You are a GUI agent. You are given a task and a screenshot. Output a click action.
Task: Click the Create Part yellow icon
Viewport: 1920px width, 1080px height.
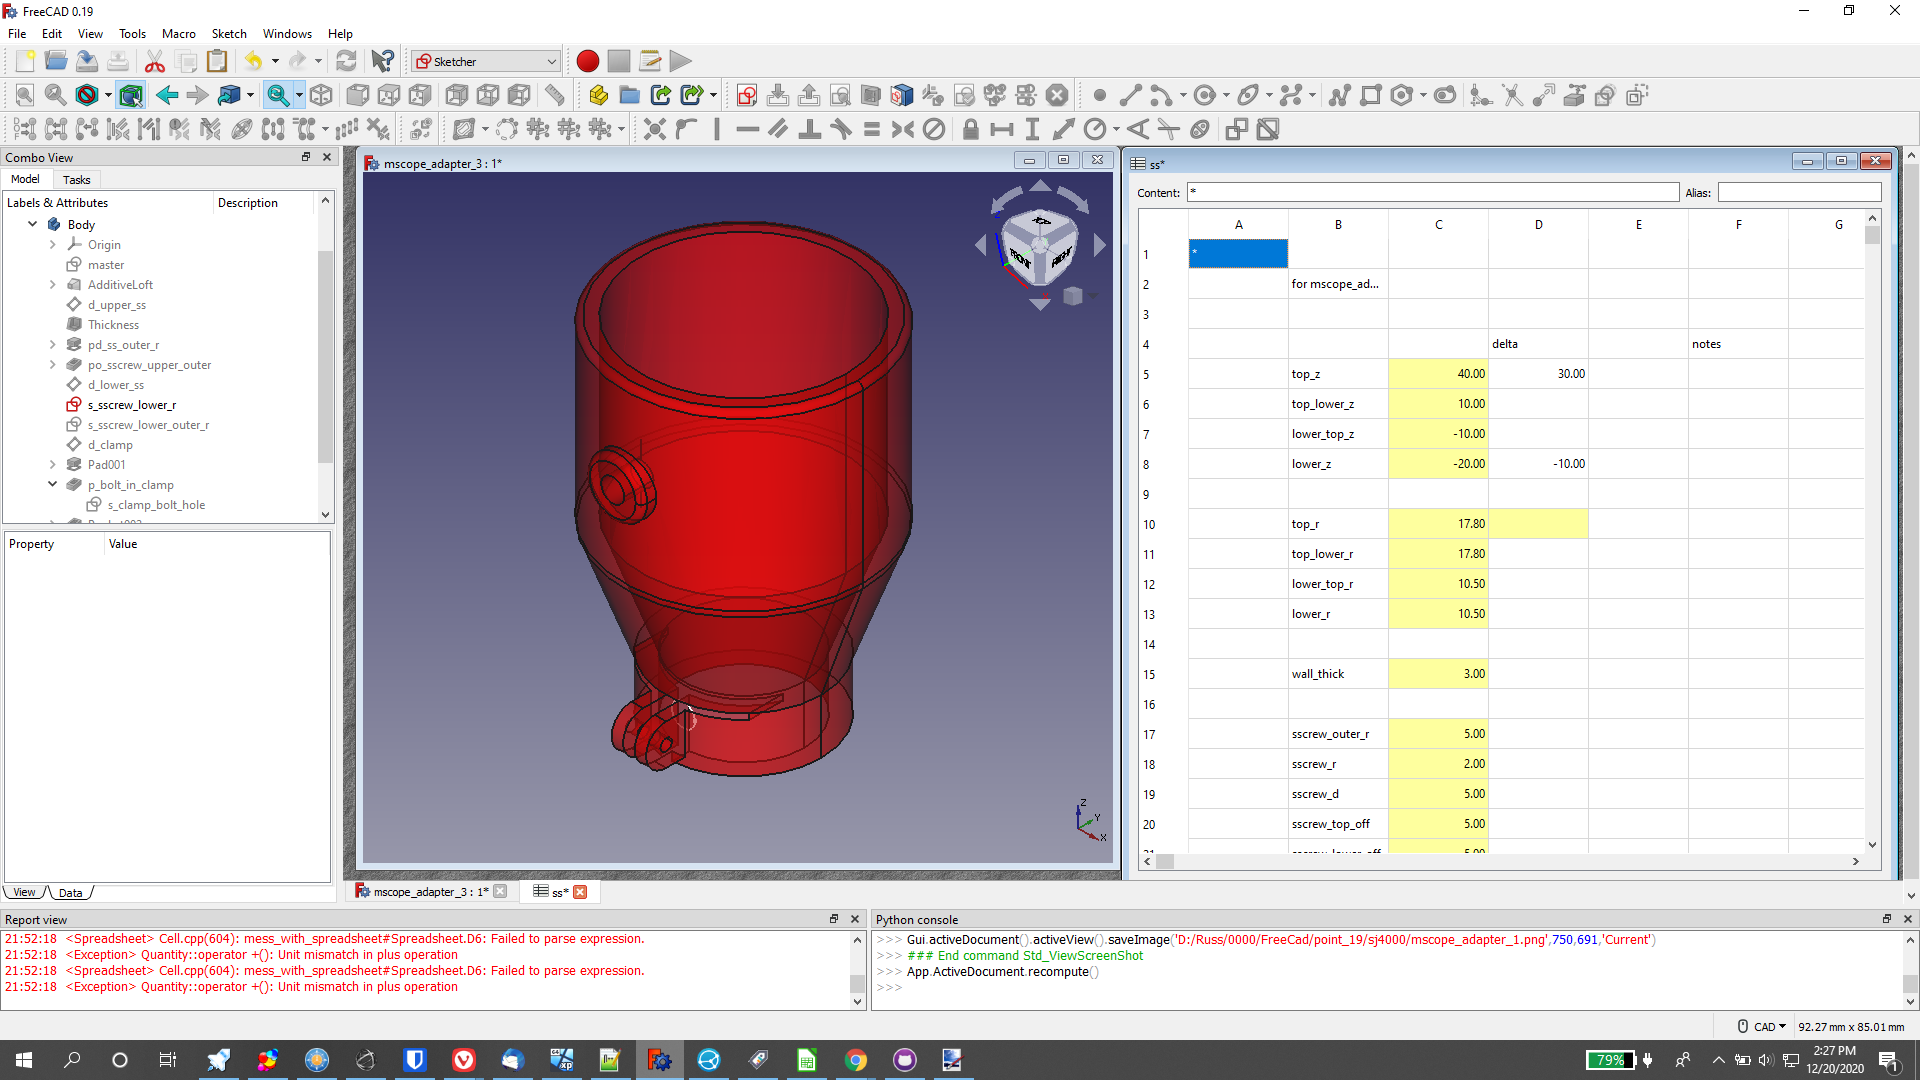pyautogui.click(x=598, y=96)
